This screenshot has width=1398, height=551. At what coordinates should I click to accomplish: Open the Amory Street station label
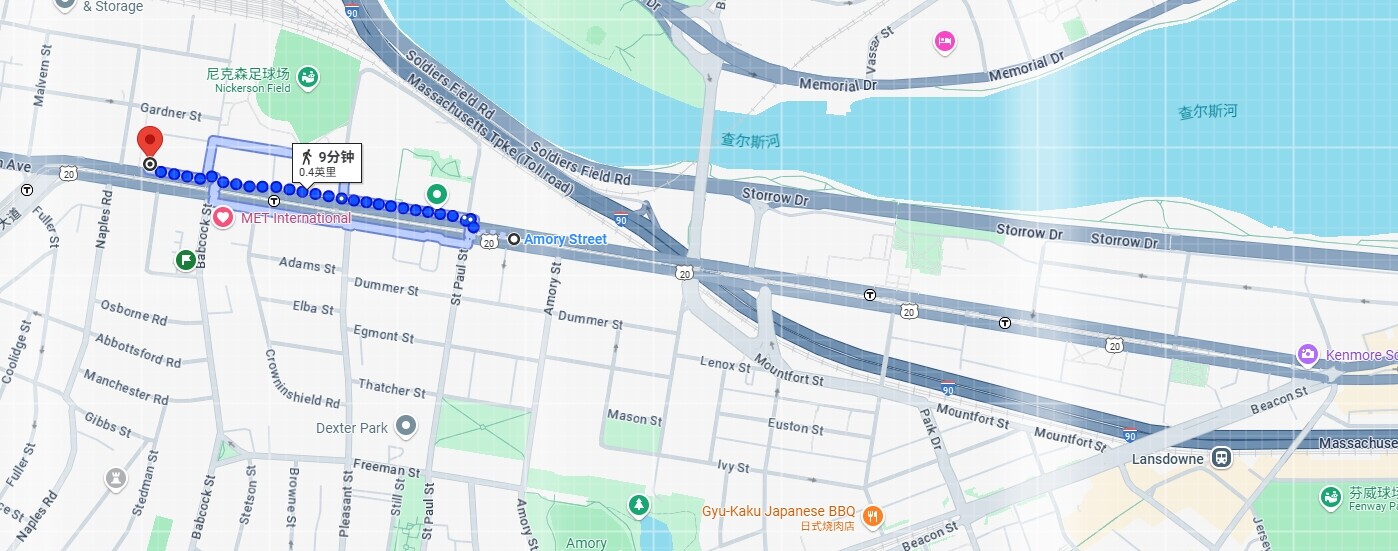(565, 240)
